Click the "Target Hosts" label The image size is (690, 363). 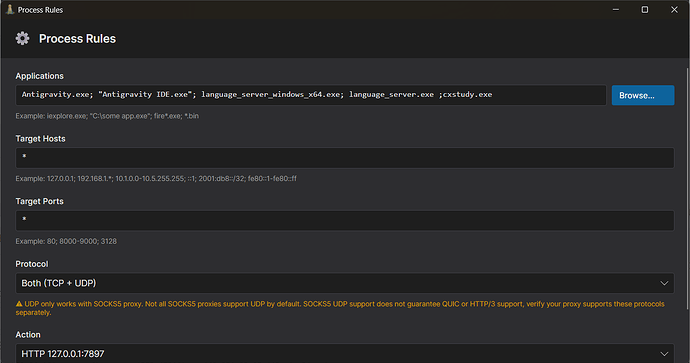(x=40, y=139)
